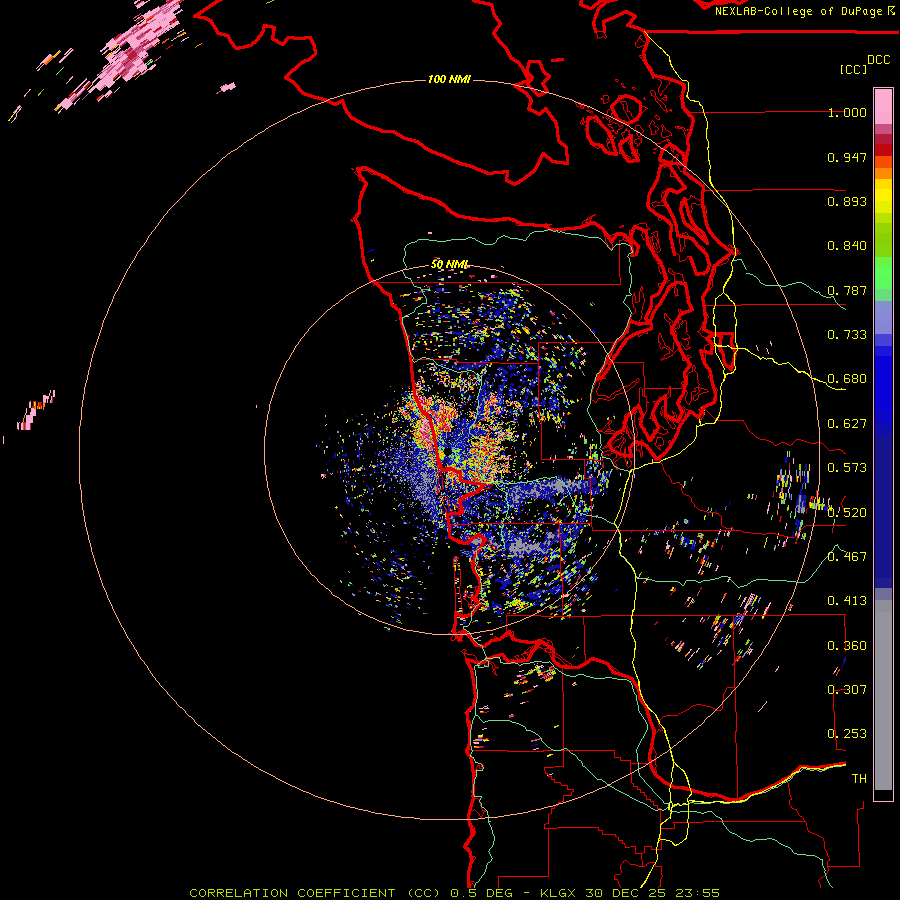Click the 0.893 color scale value
Image resolution: width=900 pixels, height=900 pixels.
tap(847, 201)
